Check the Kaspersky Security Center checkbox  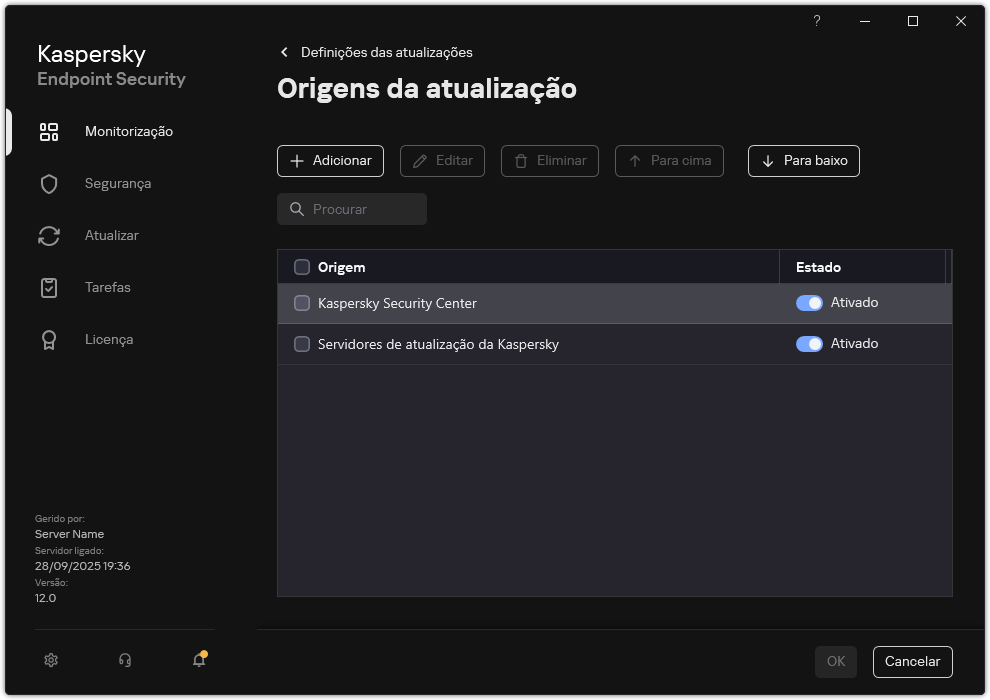[x=302, y=302]
